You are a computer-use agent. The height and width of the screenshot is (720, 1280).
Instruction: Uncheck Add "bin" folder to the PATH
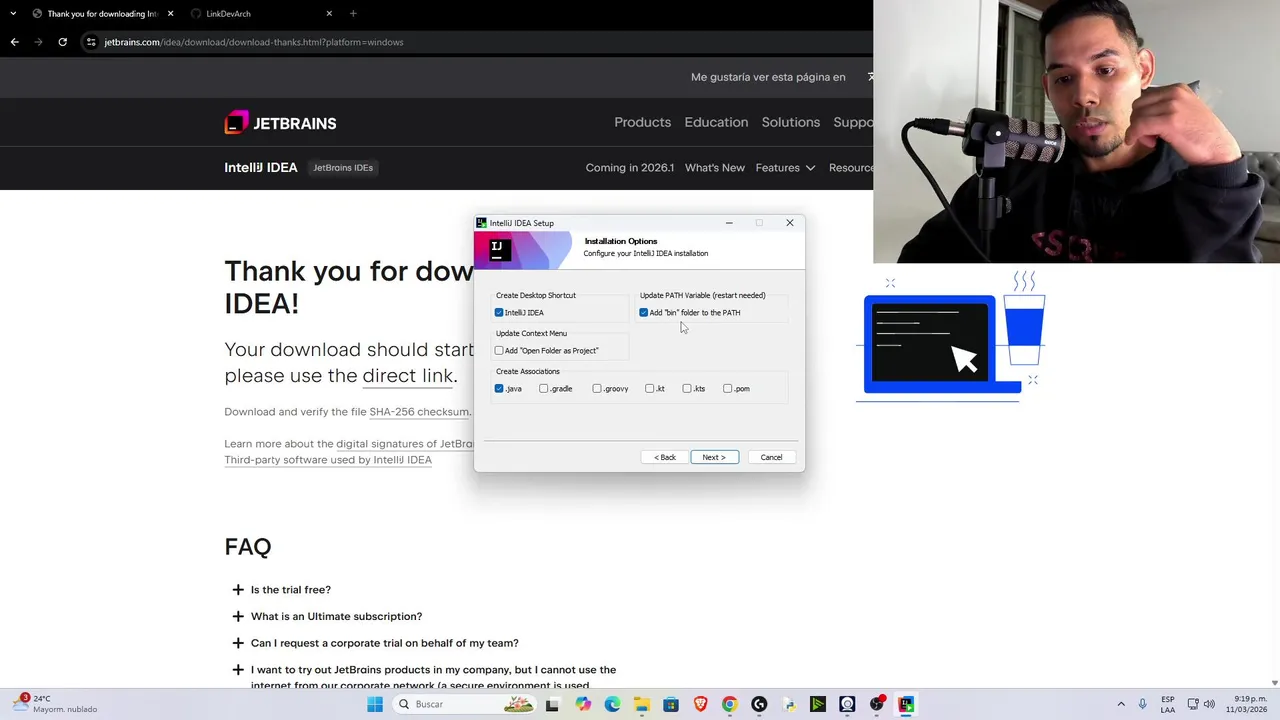644,313
